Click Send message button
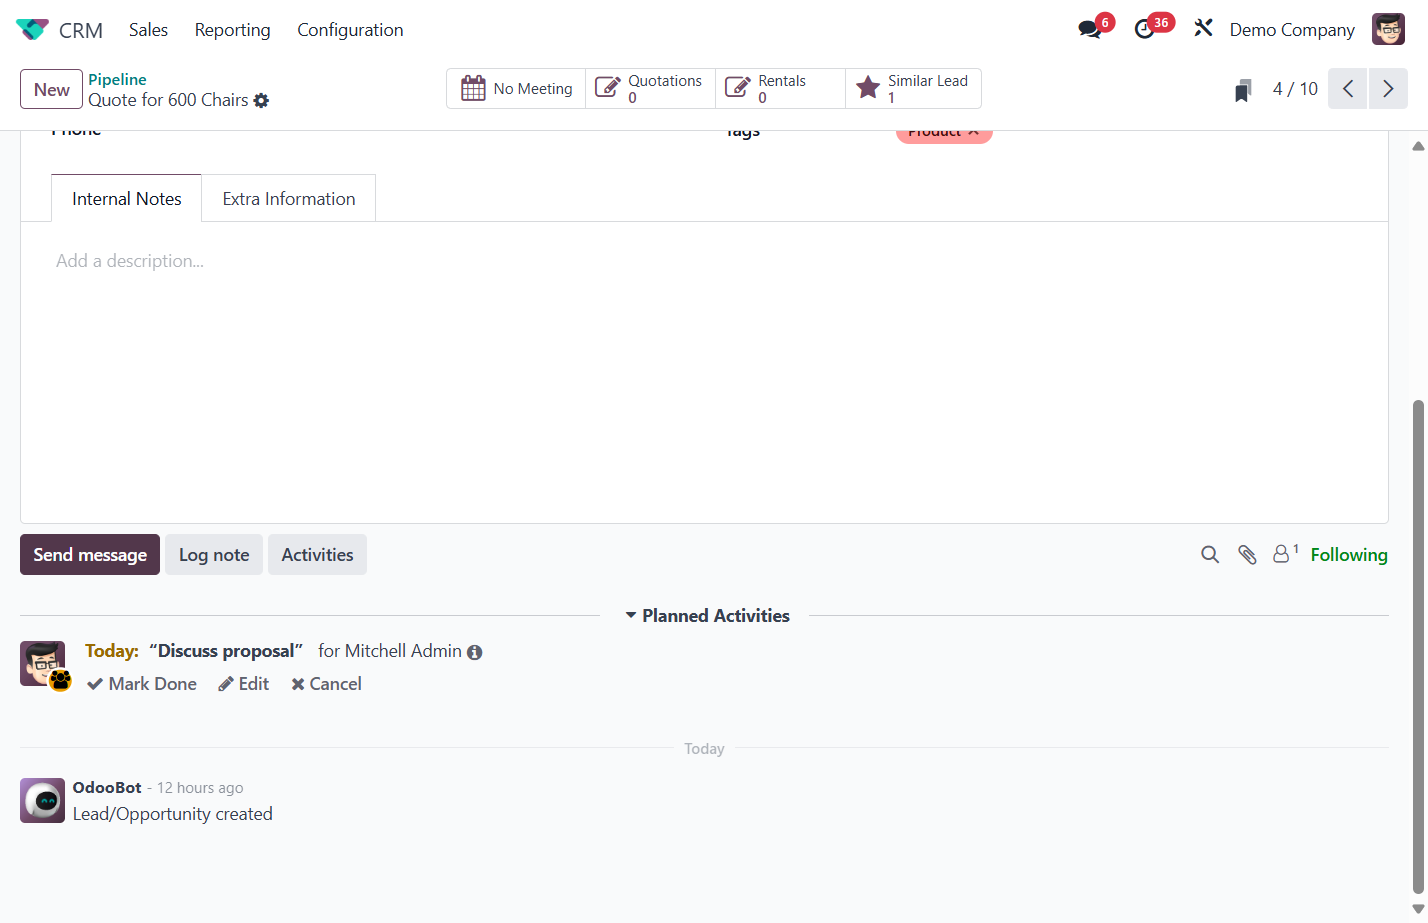 tap(90, 555)
